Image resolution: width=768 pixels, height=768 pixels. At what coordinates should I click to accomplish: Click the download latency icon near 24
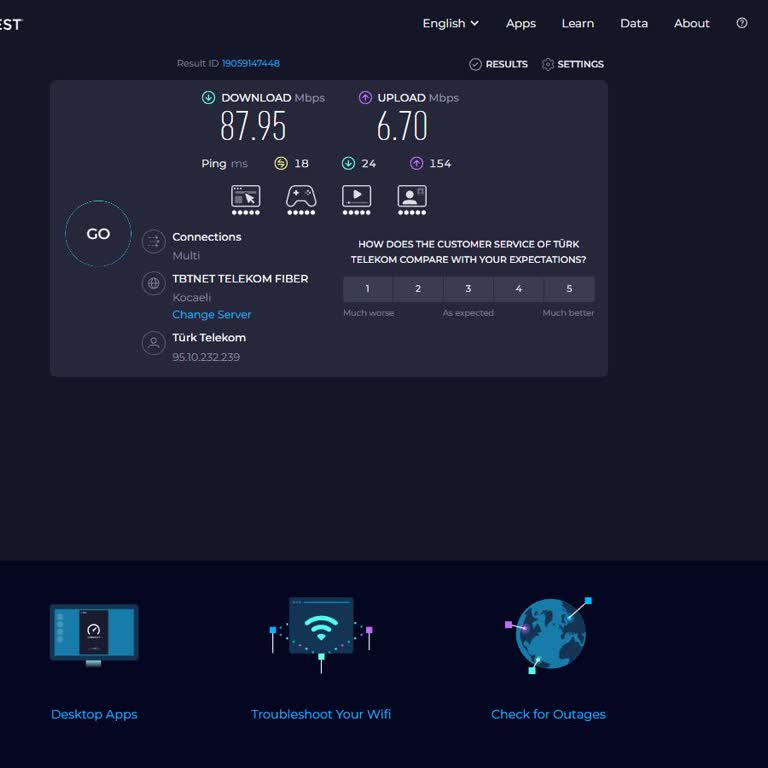pos(348,163)
